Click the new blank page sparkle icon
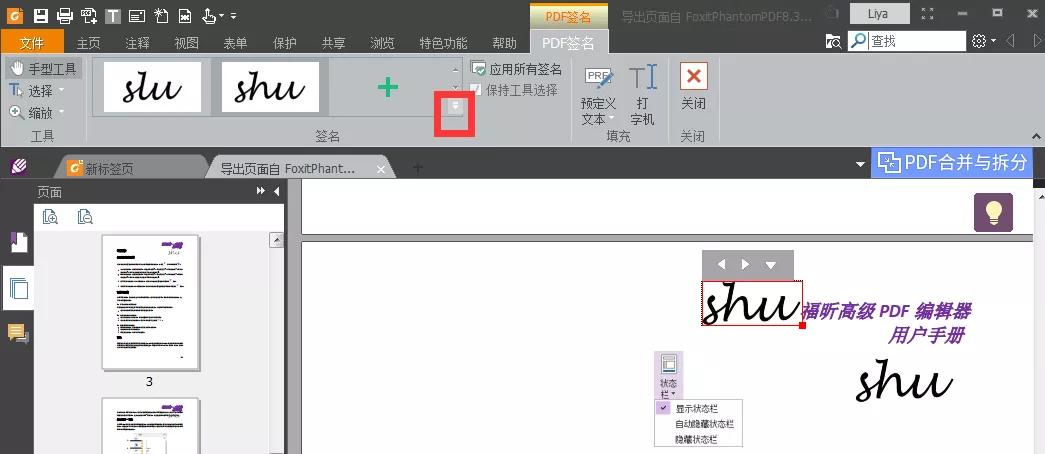 tap(161, 15)
